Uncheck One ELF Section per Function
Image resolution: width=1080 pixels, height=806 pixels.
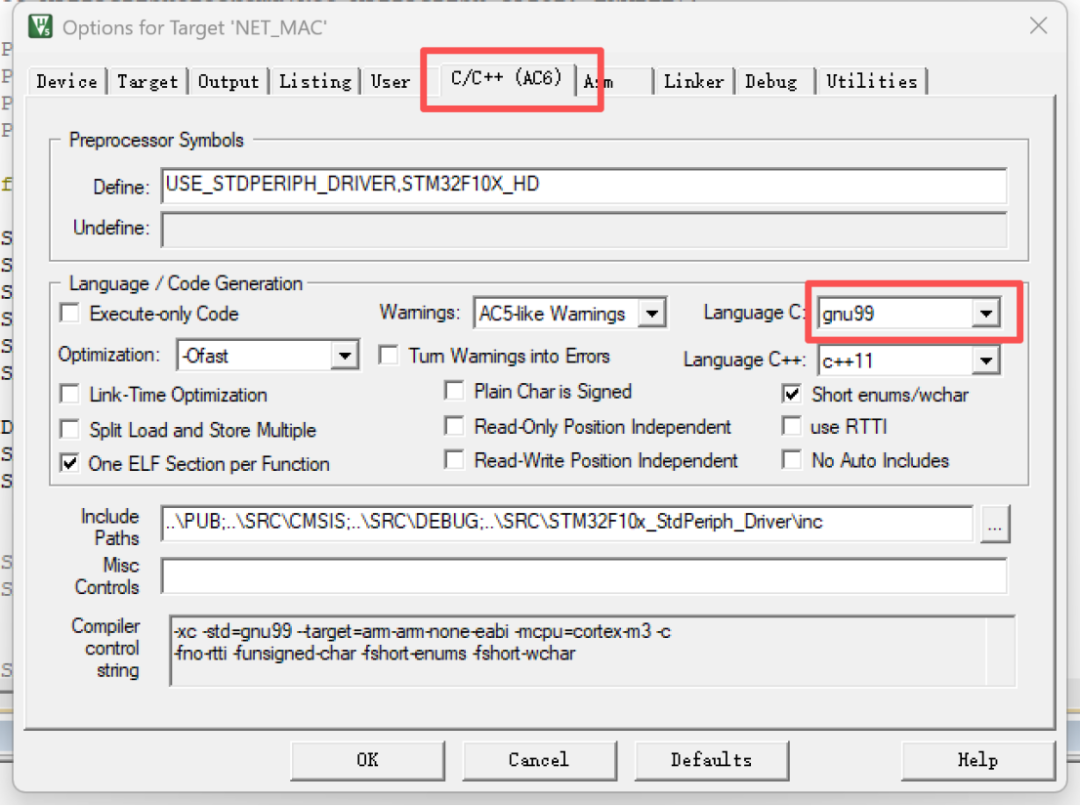coord(70,463)
